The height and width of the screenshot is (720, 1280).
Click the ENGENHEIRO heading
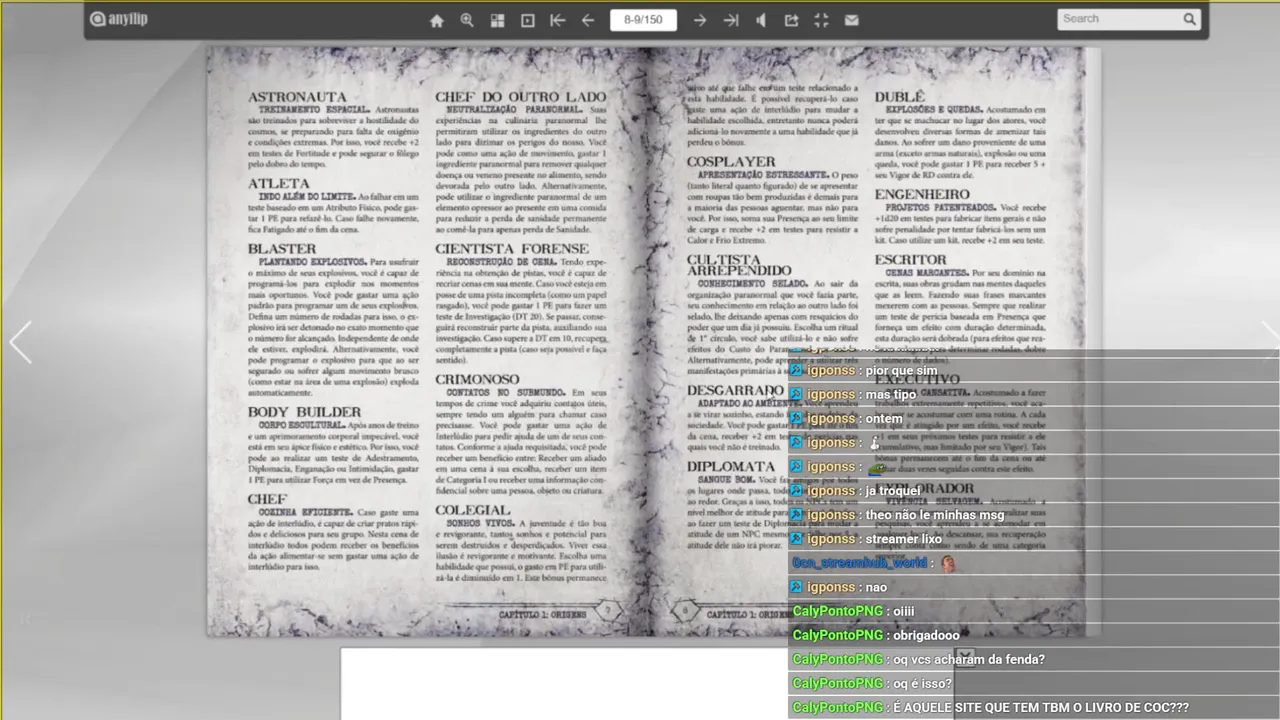click(922, 195)
